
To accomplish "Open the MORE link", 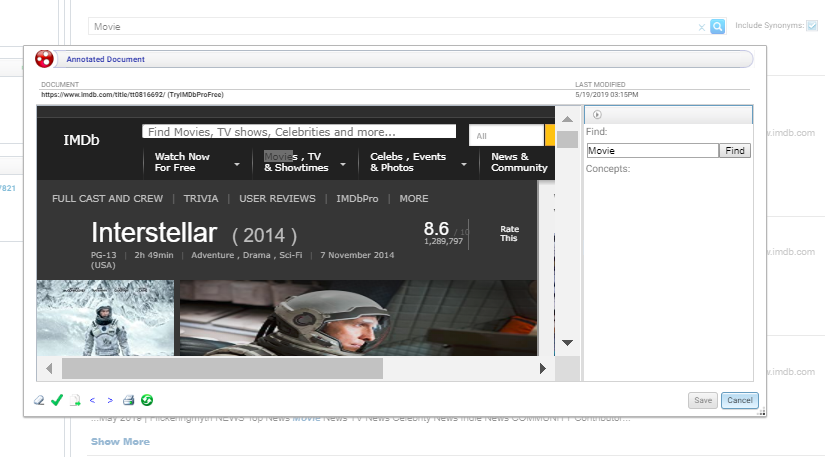I will point(414,199).
